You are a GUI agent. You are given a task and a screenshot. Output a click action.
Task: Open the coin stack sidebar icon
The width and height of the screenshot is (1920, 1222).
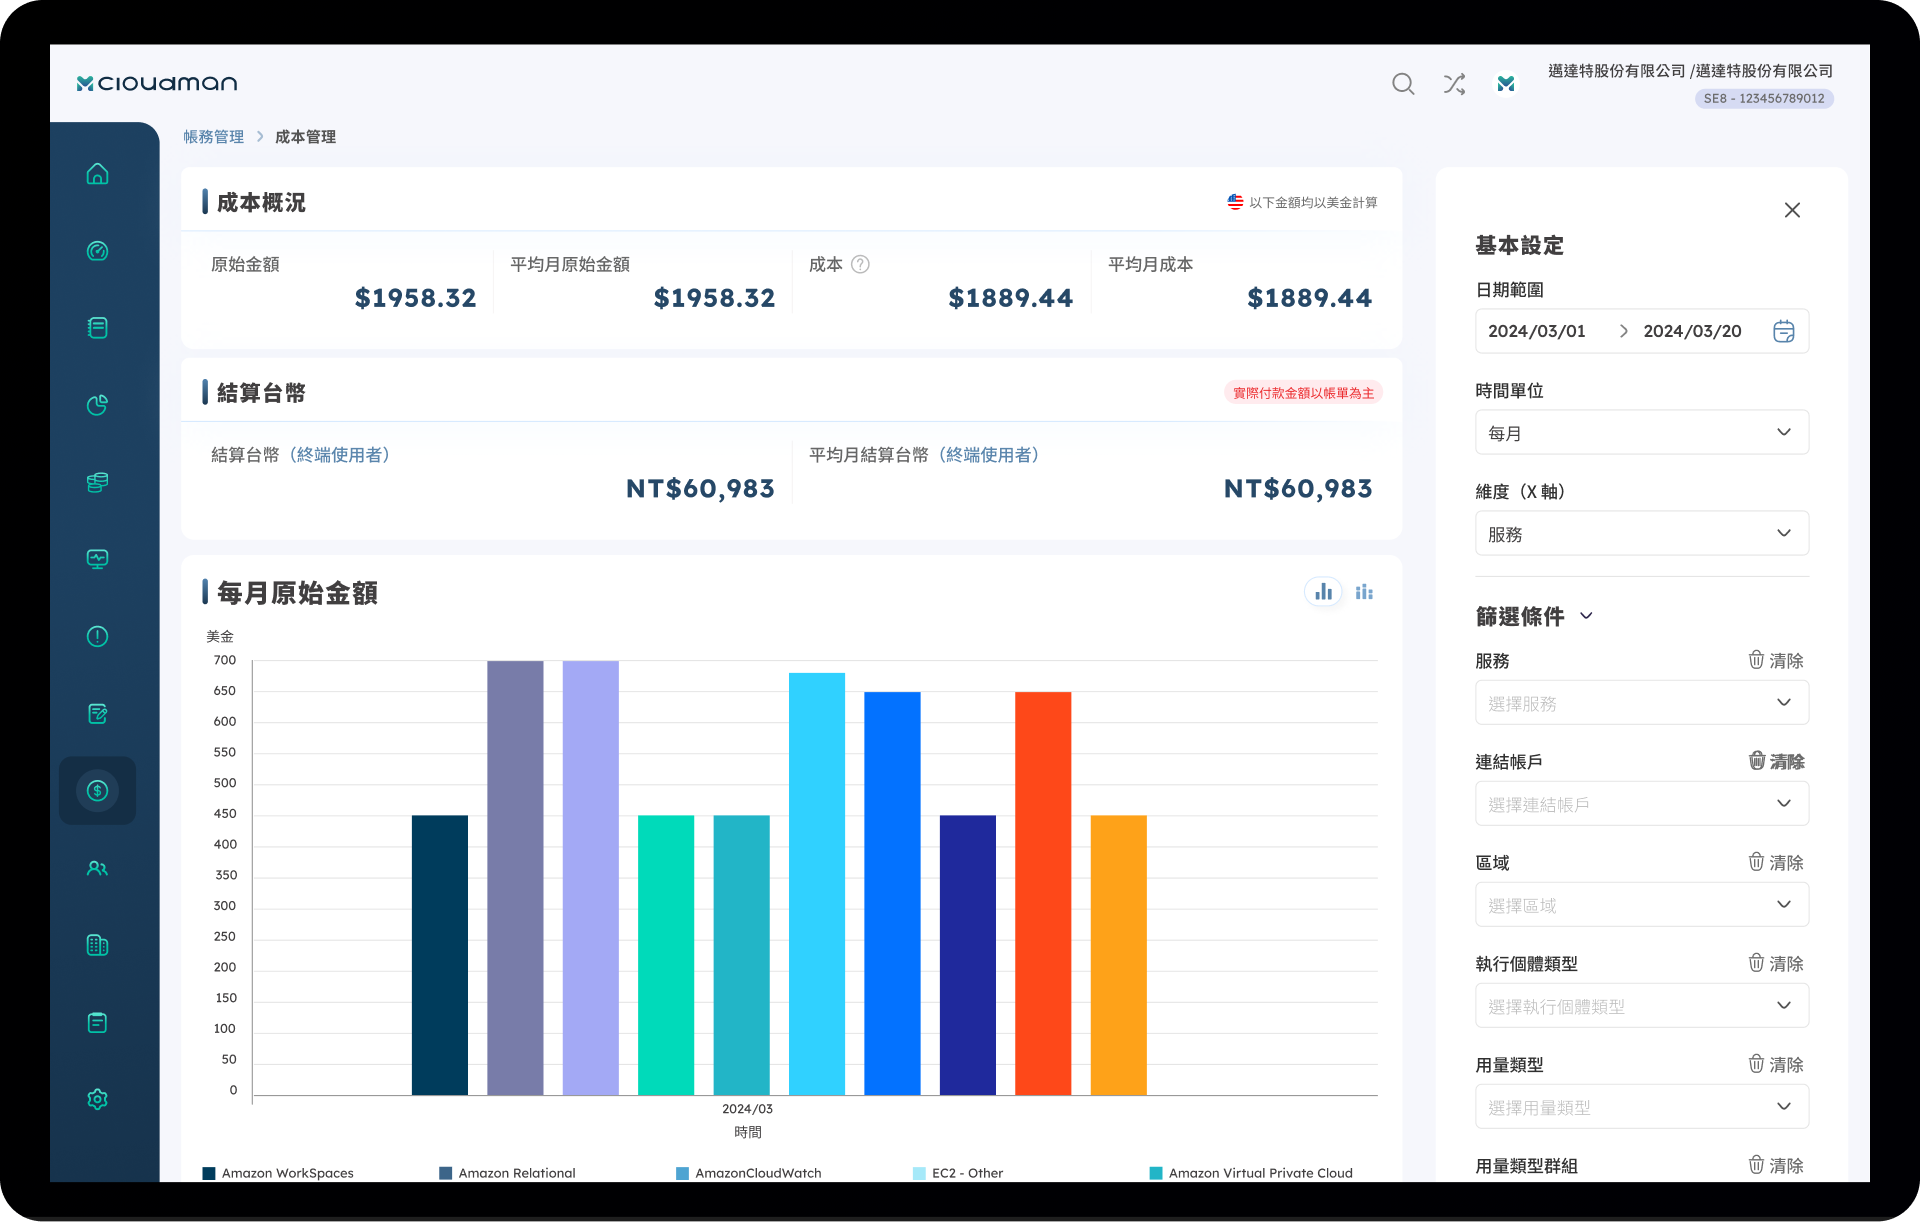coord(97,482)
